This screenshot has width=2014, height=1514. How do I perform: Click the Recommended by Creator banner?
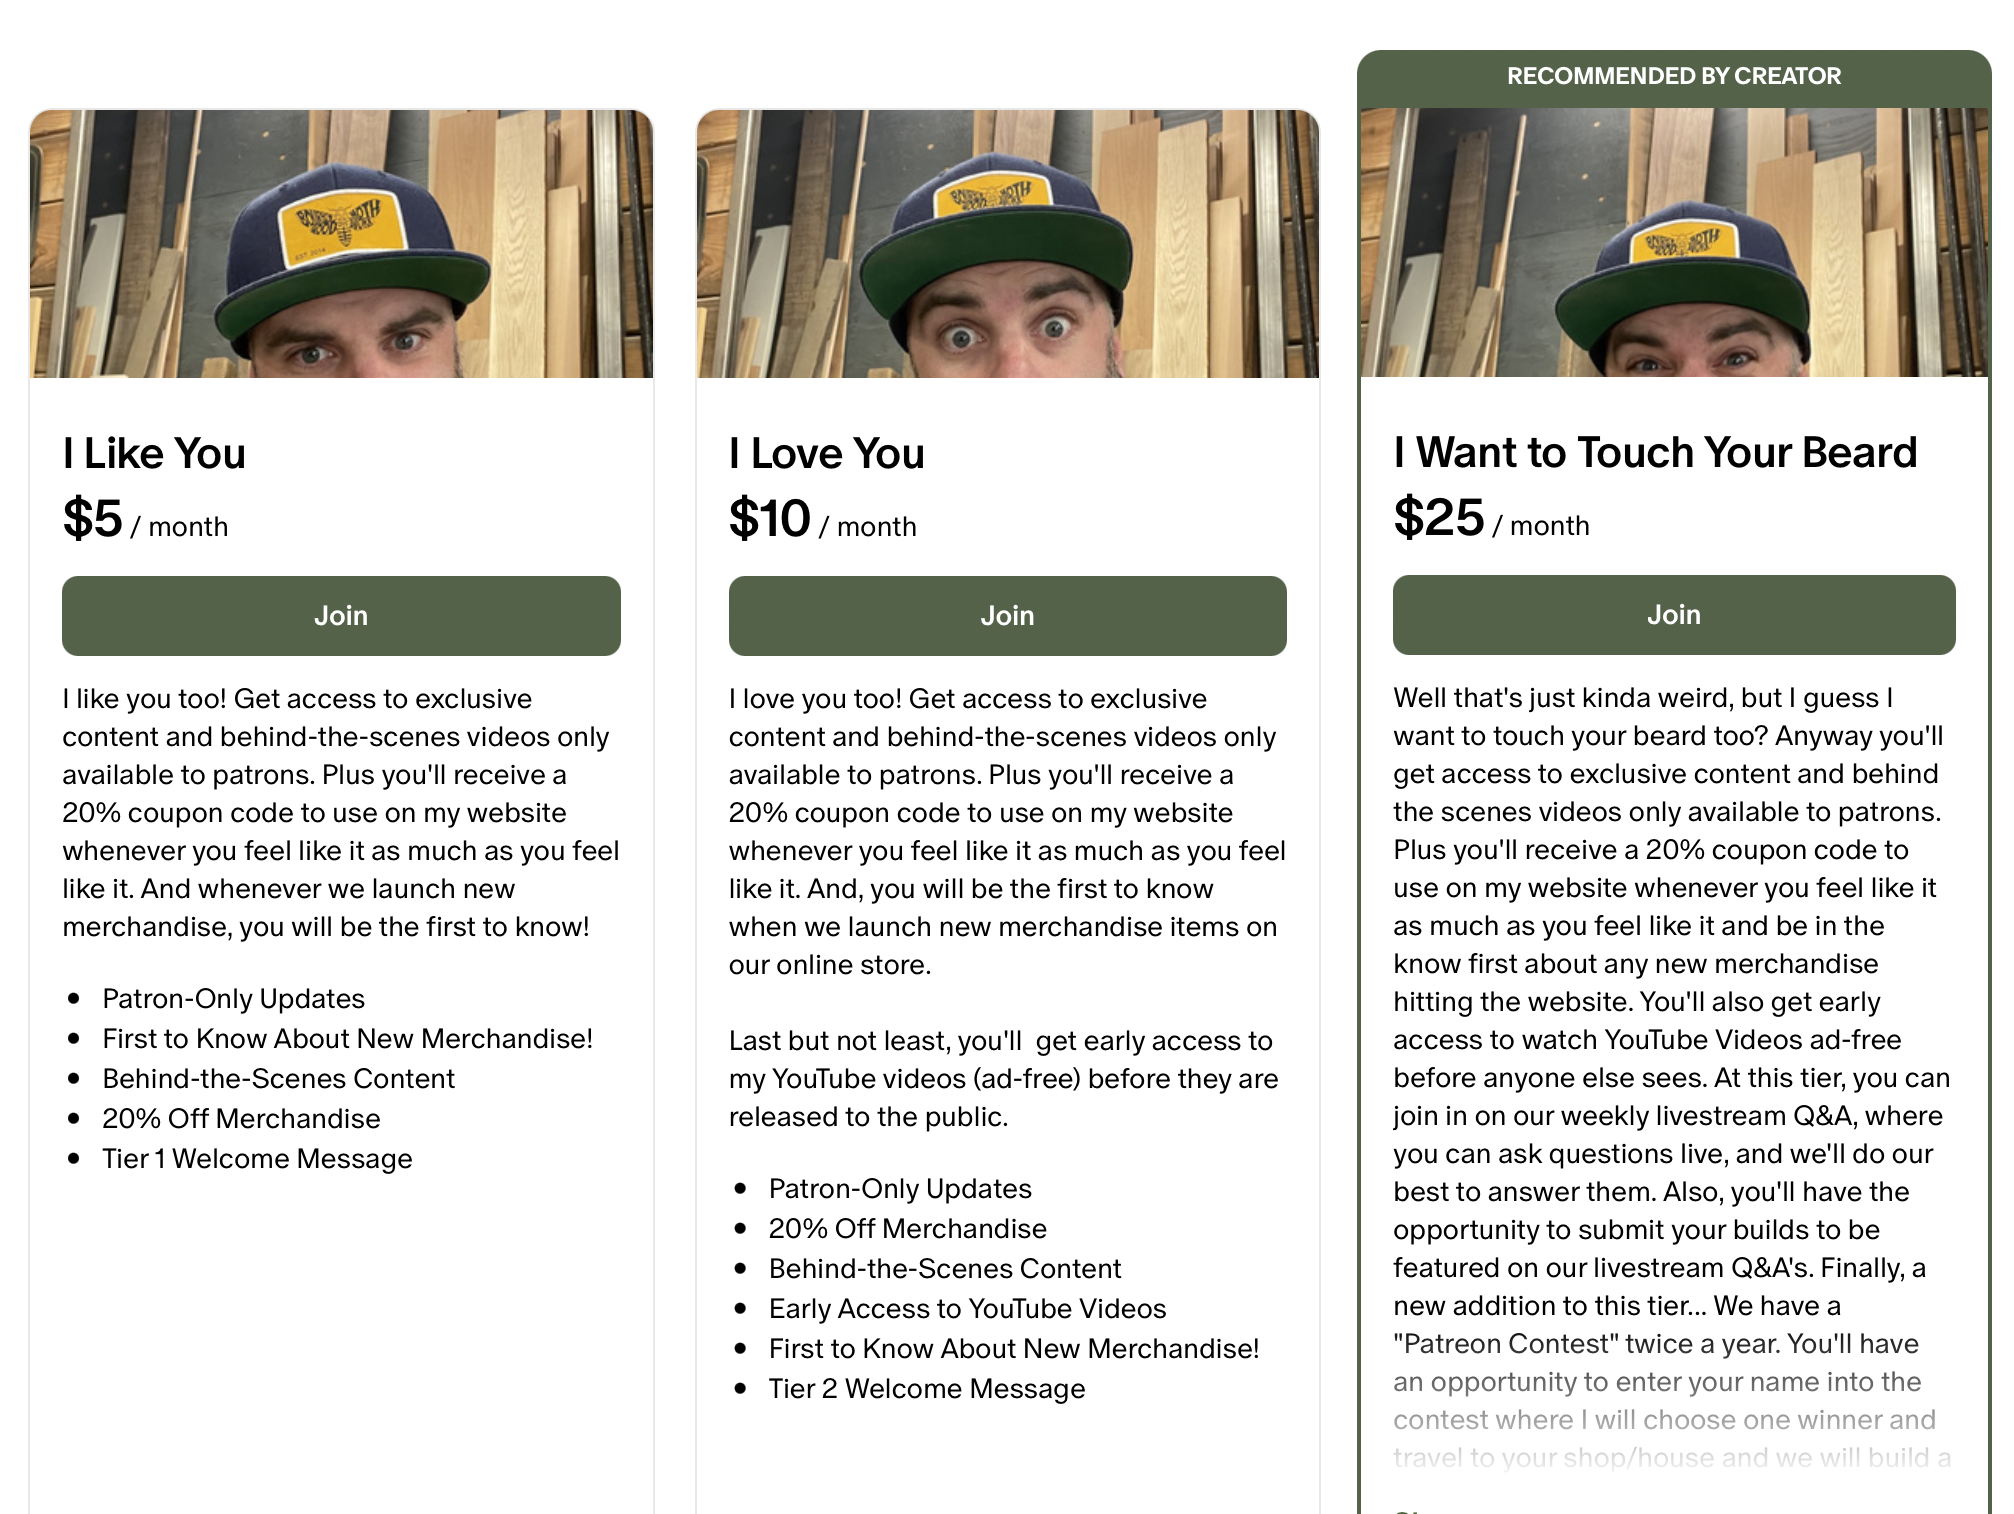(x=1674, y=77)
